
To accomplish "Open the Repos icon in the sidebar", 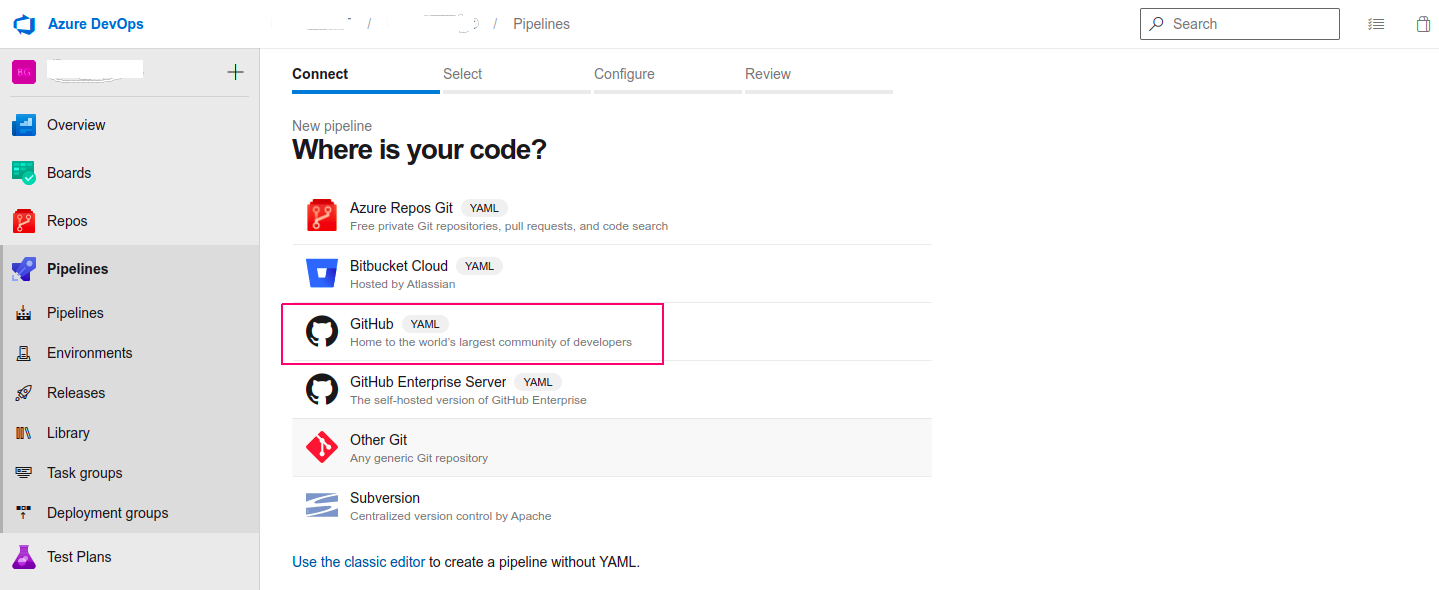I will tap(24, 221).
